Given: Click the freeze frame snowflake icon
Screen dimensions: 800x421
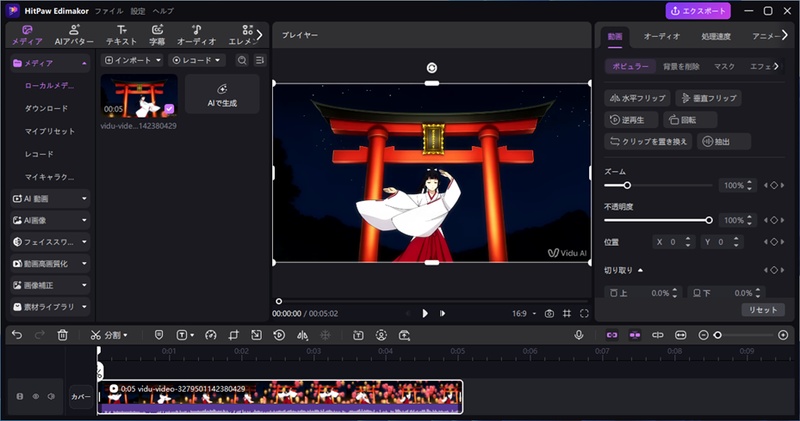Looking at the screenshot, I should (x=325, y=335).
